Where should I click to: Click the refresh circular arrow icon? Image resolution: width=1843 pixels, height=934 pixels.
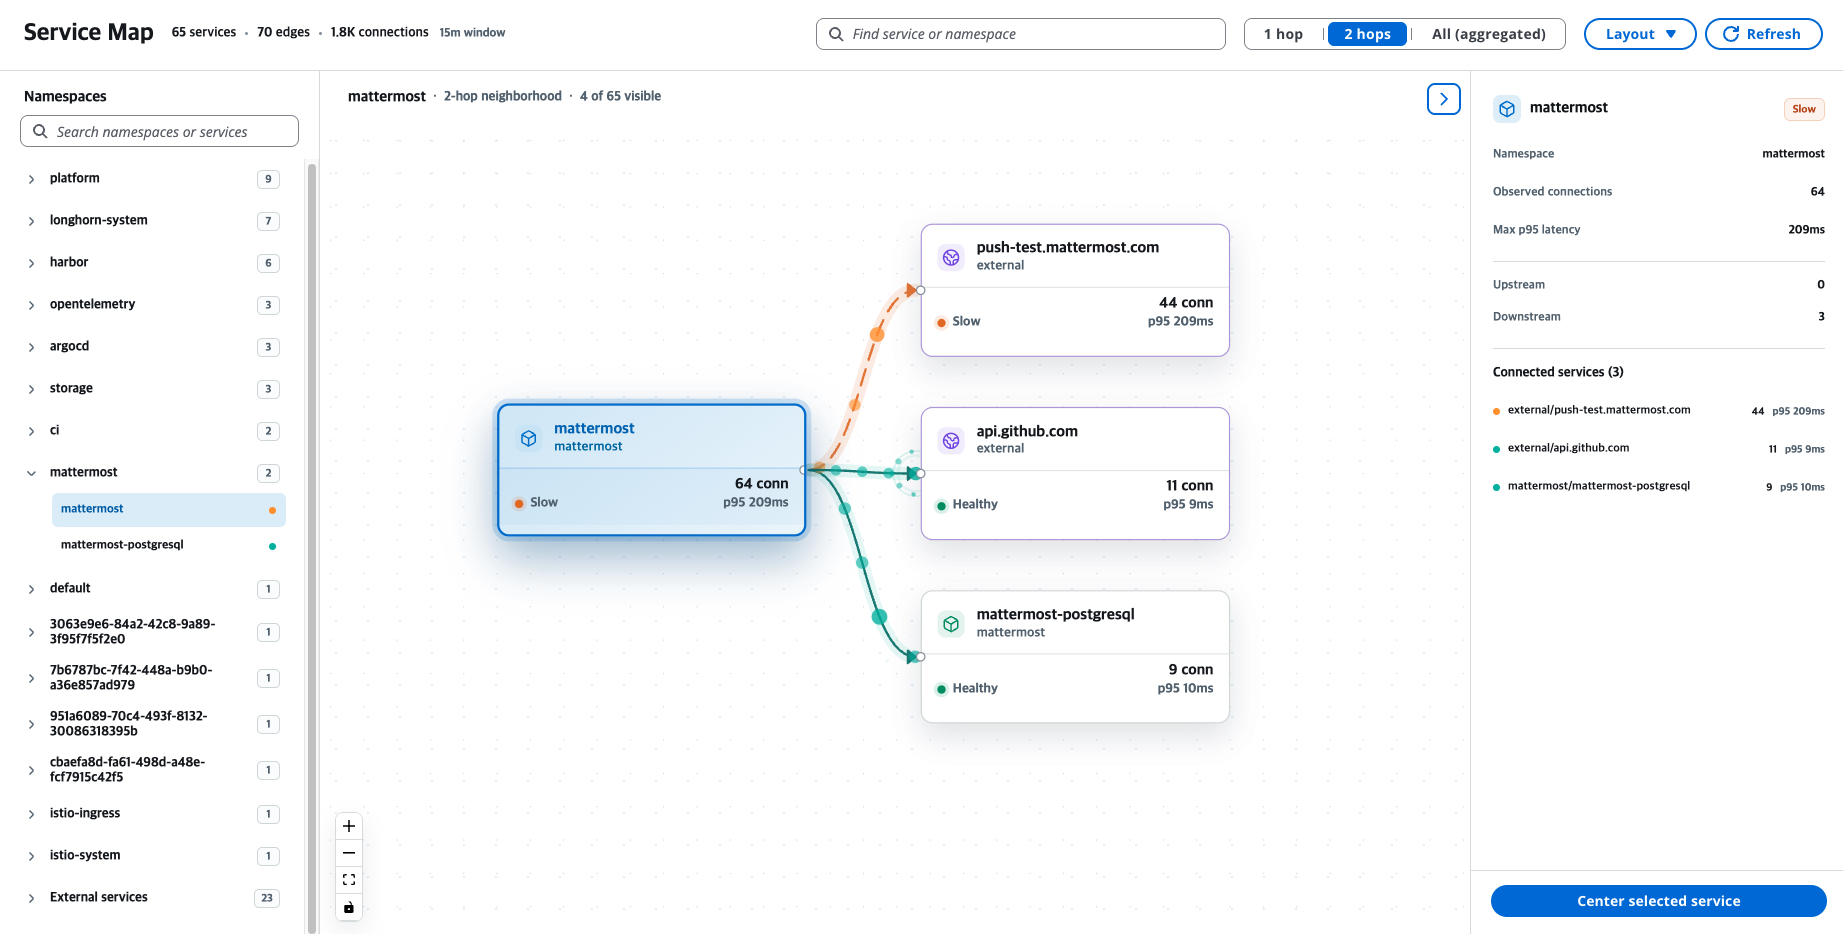click(1731, 34)
